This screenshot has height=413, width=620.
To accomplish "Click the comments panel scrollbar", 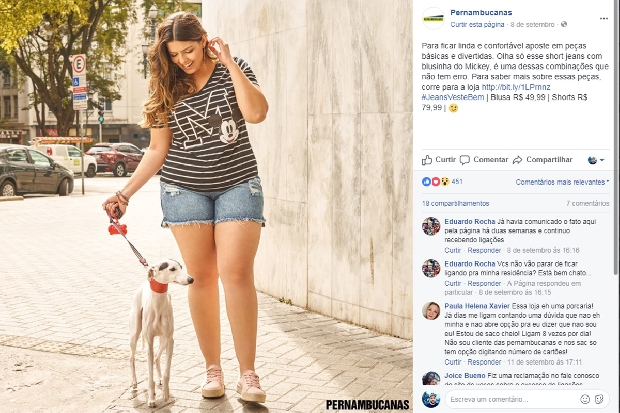I will (x=616, y=138).
